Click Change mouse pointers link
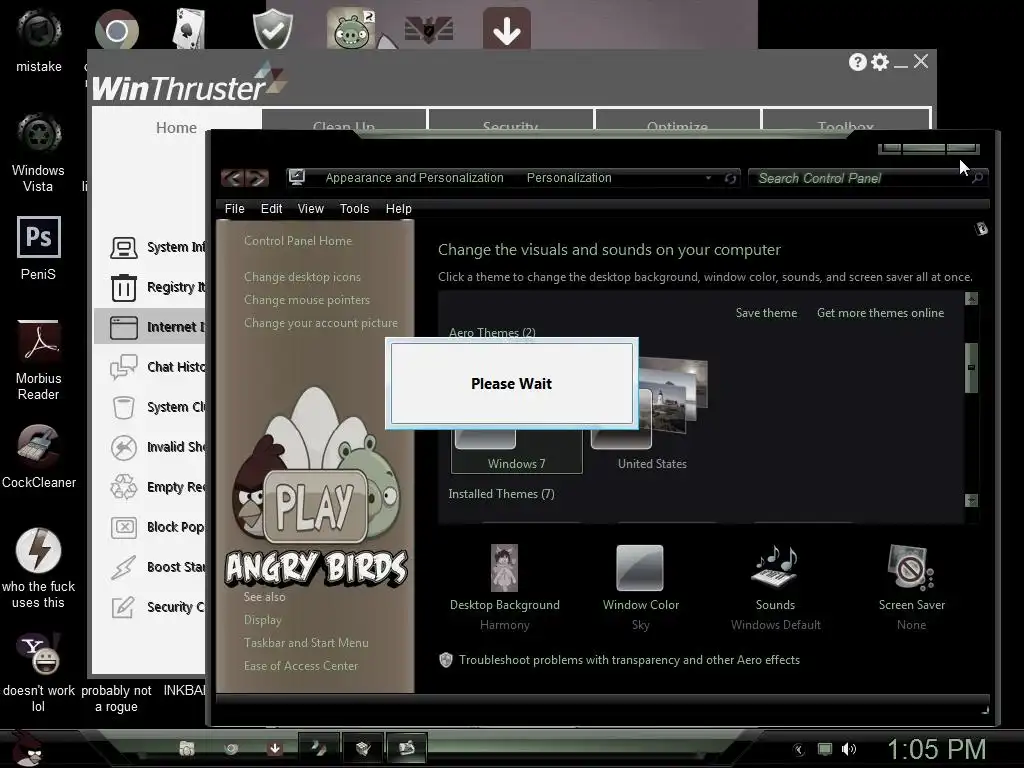The width and height of the screenshot is (1024, 768). click(x=307, y=300)
